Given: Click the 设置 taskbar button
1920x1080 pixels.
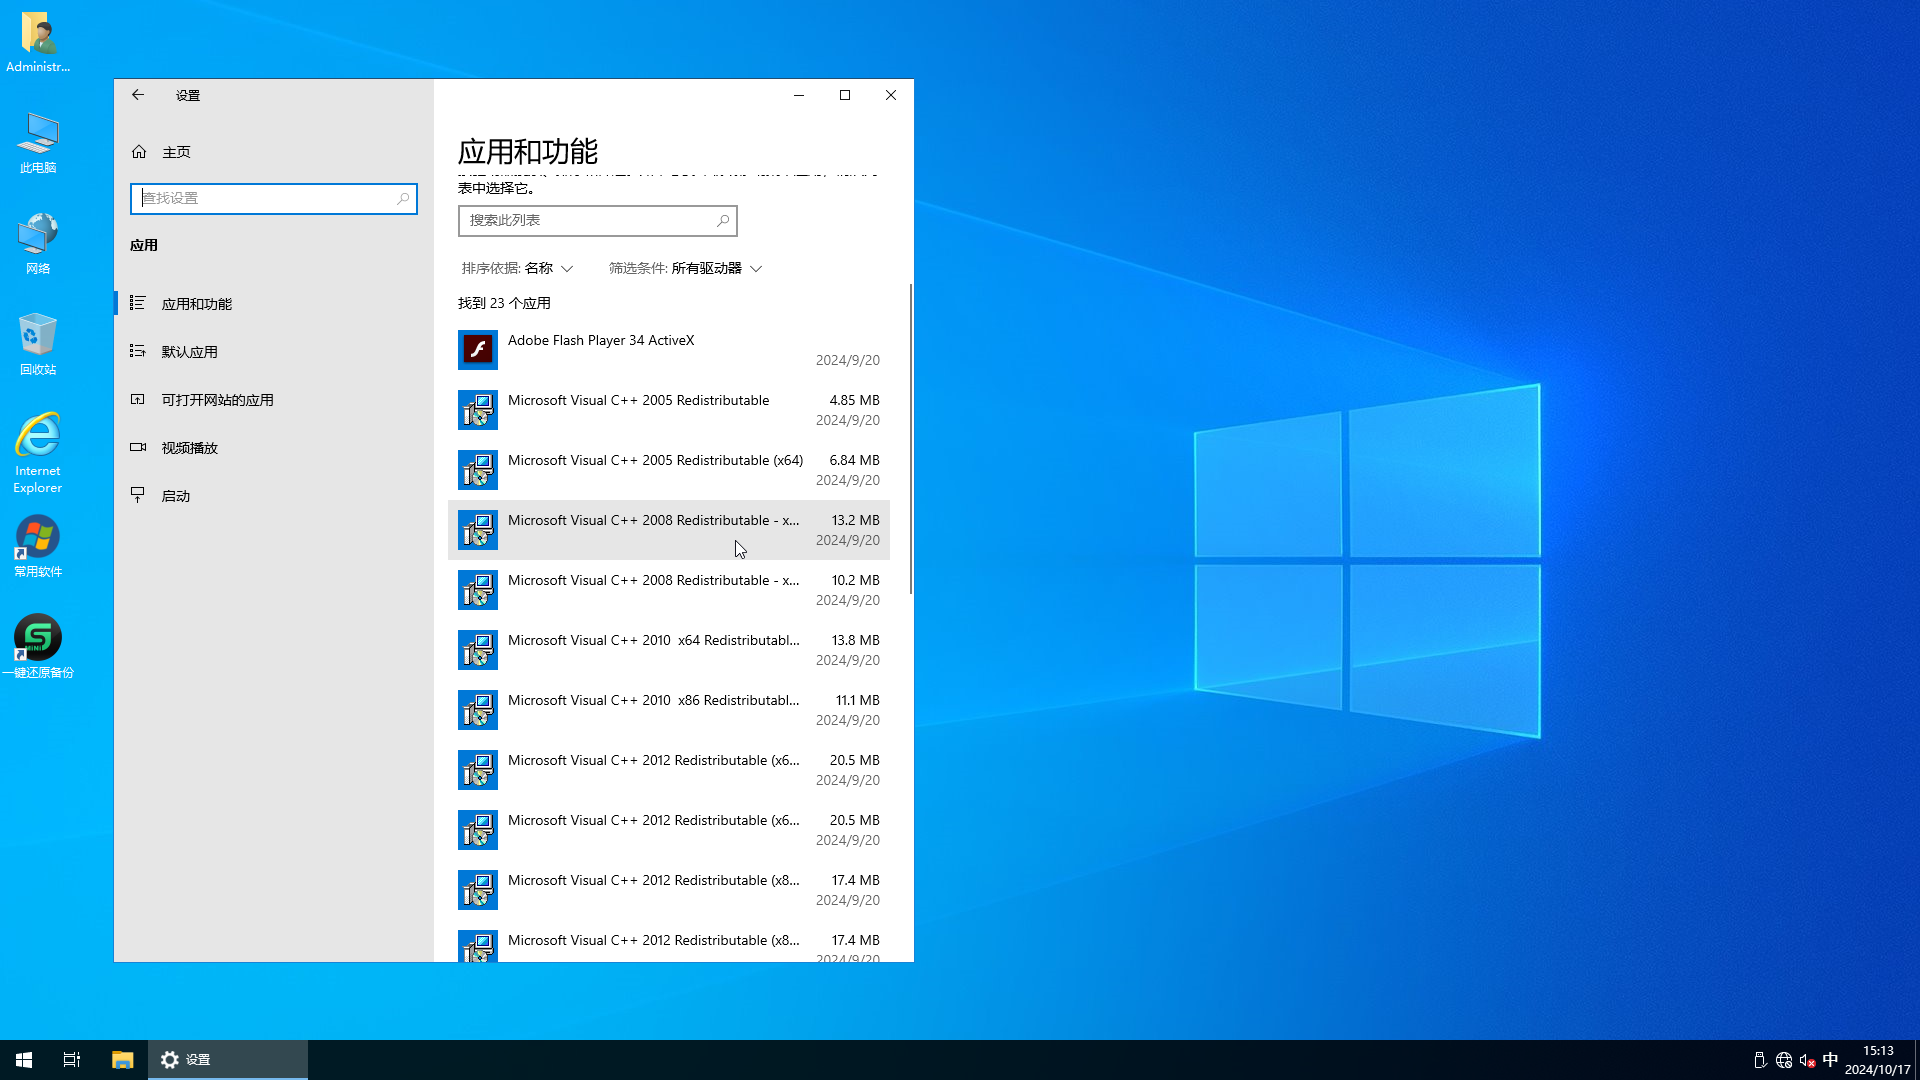Looking at the screenshot, I should tap(228, 1060).
